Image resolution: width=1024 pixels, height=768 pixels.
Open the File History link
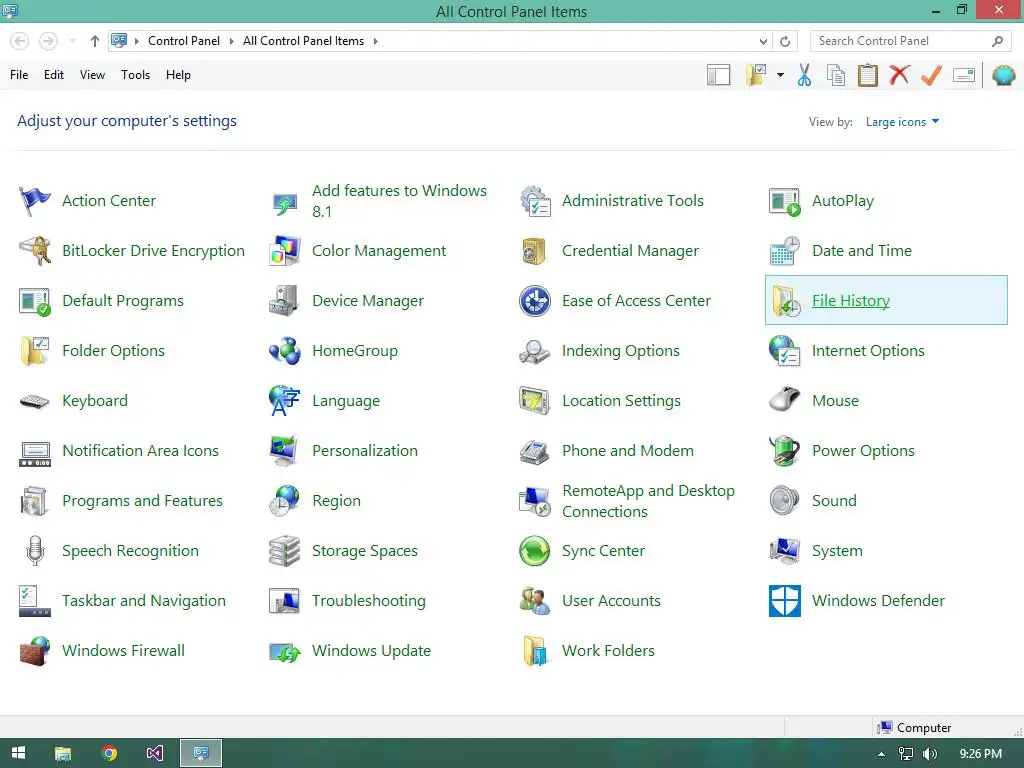point(850,300)
